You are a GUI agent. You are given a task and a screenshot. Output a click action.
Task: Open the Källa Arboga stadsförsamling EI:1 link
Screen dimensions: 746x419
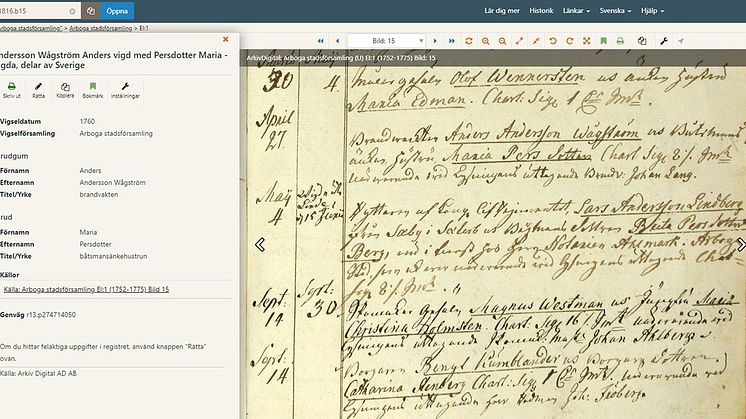point(86,289)
